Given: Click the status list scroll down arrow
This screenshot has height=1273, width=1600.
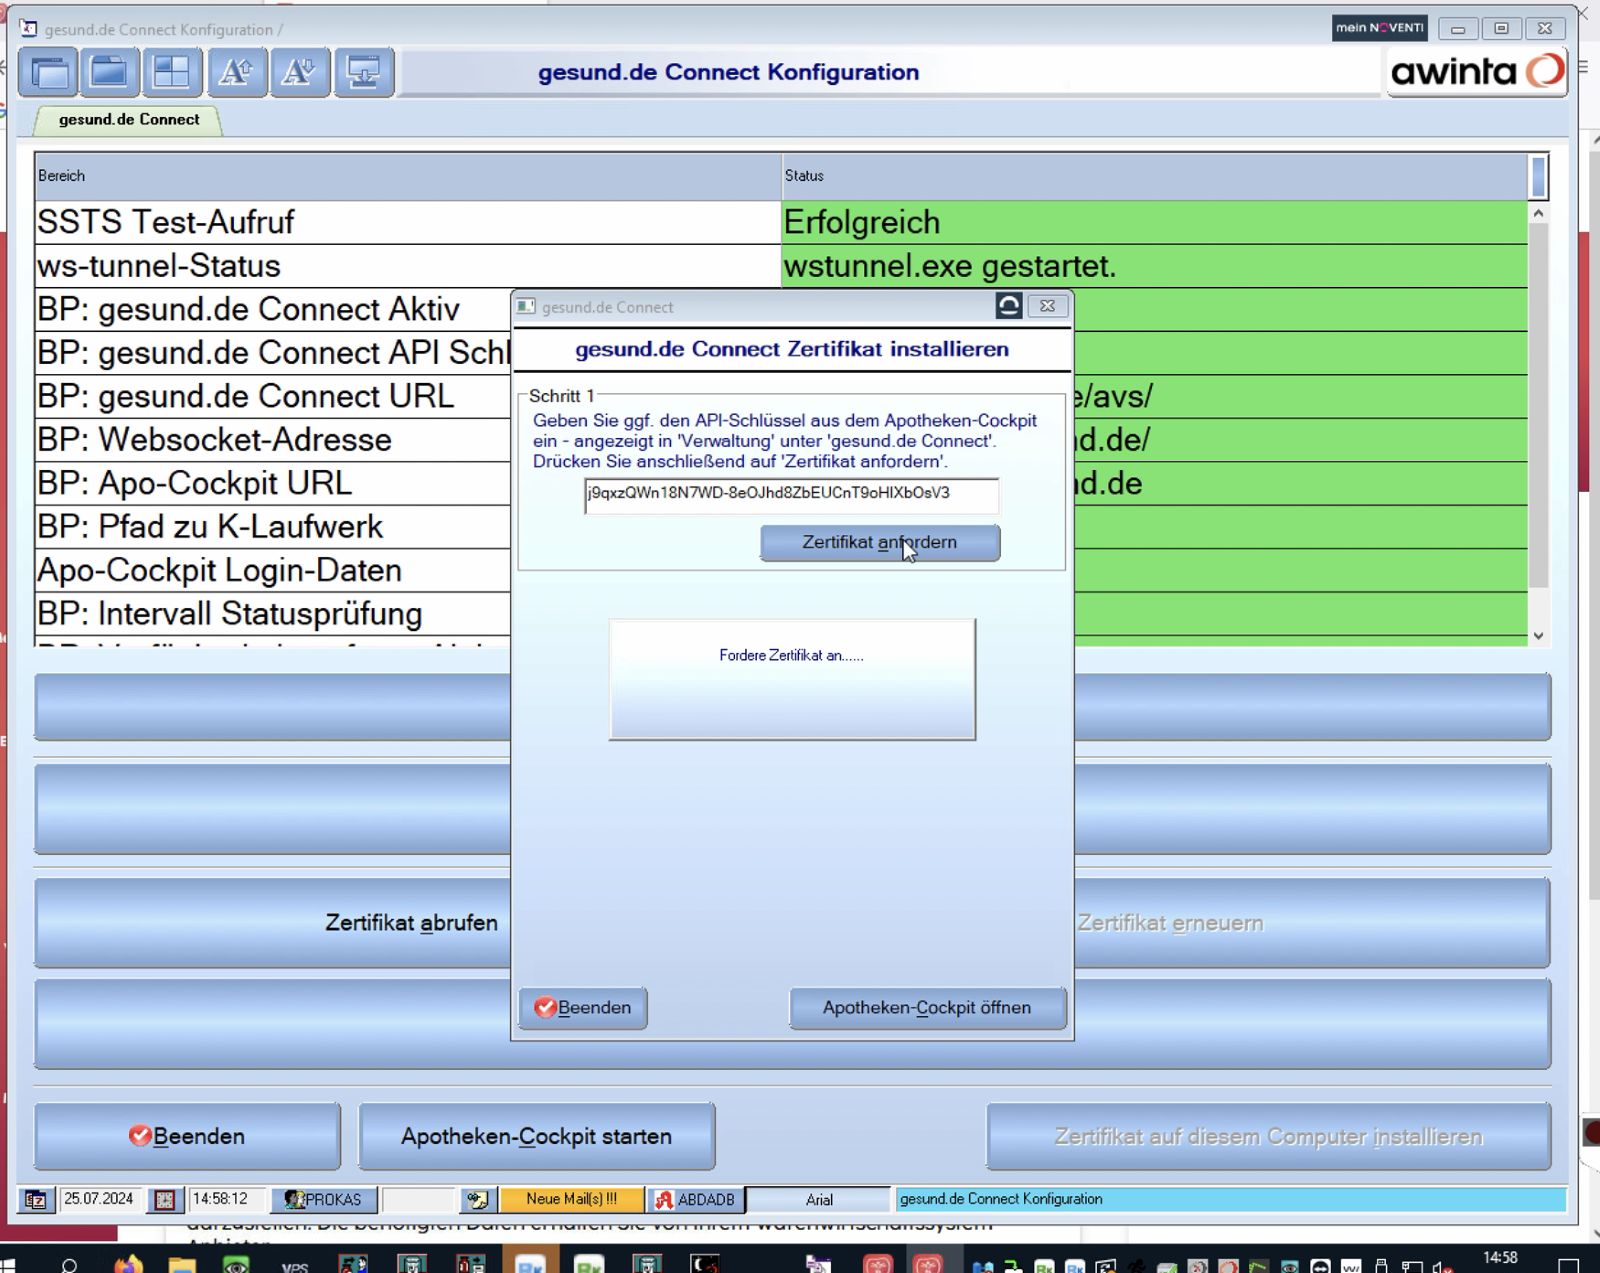Looking at the screenshot, I should (1538, 636).
